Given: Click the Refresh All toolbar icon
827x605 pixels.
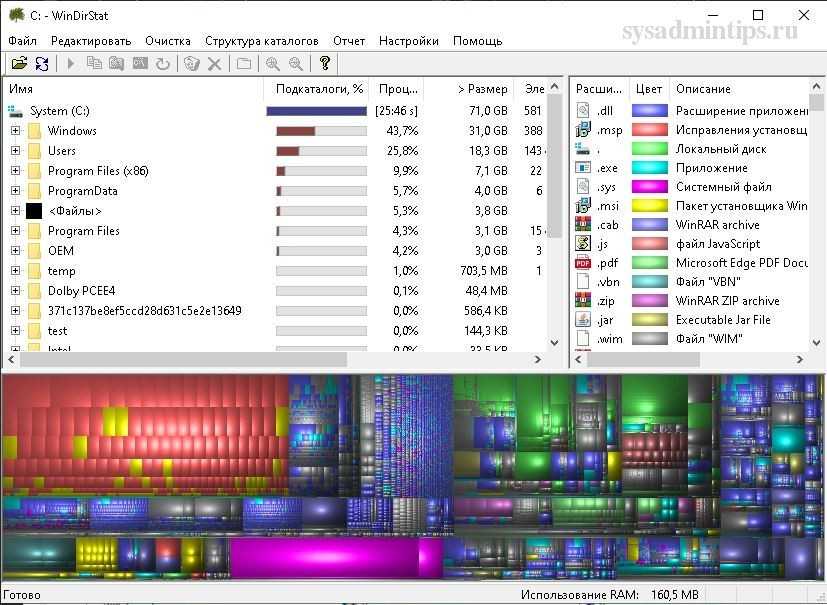Looking at the screenshot, I should pos(42,64).
